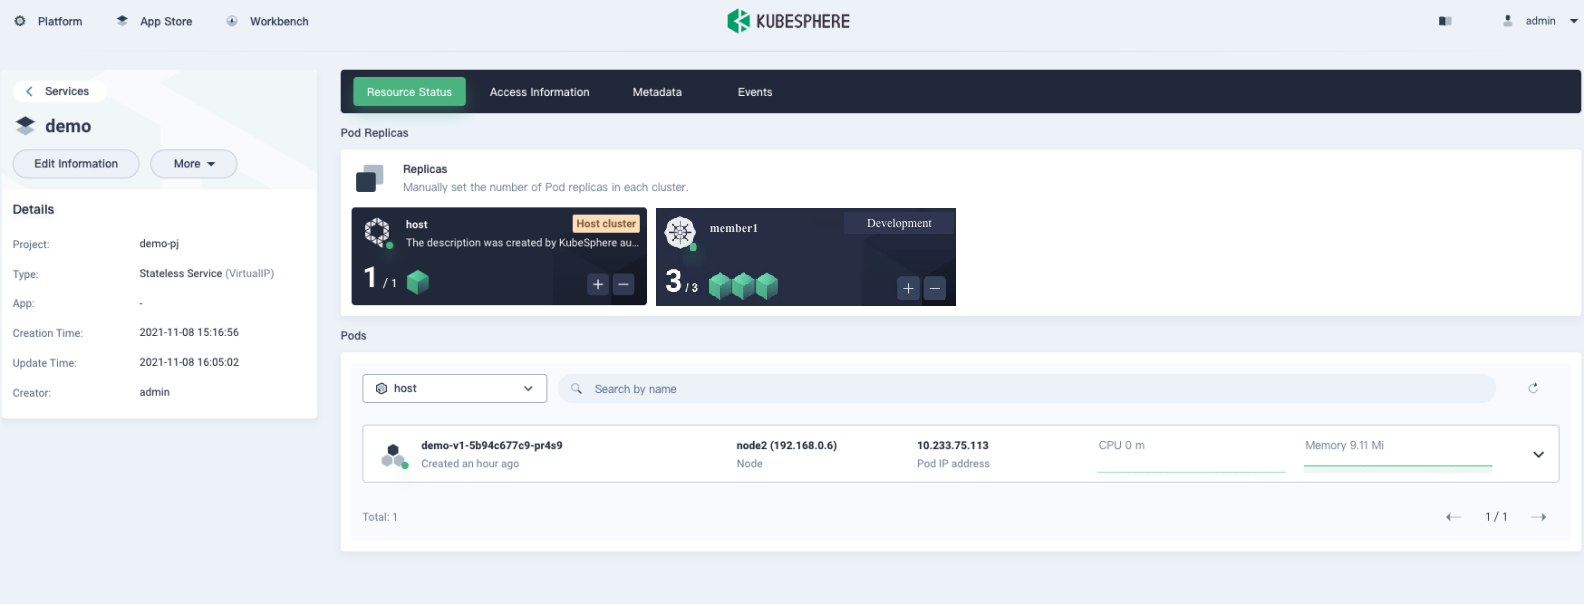1586x606 pixels.
Task: Click the Edit Information button
Action: [76, 164]
